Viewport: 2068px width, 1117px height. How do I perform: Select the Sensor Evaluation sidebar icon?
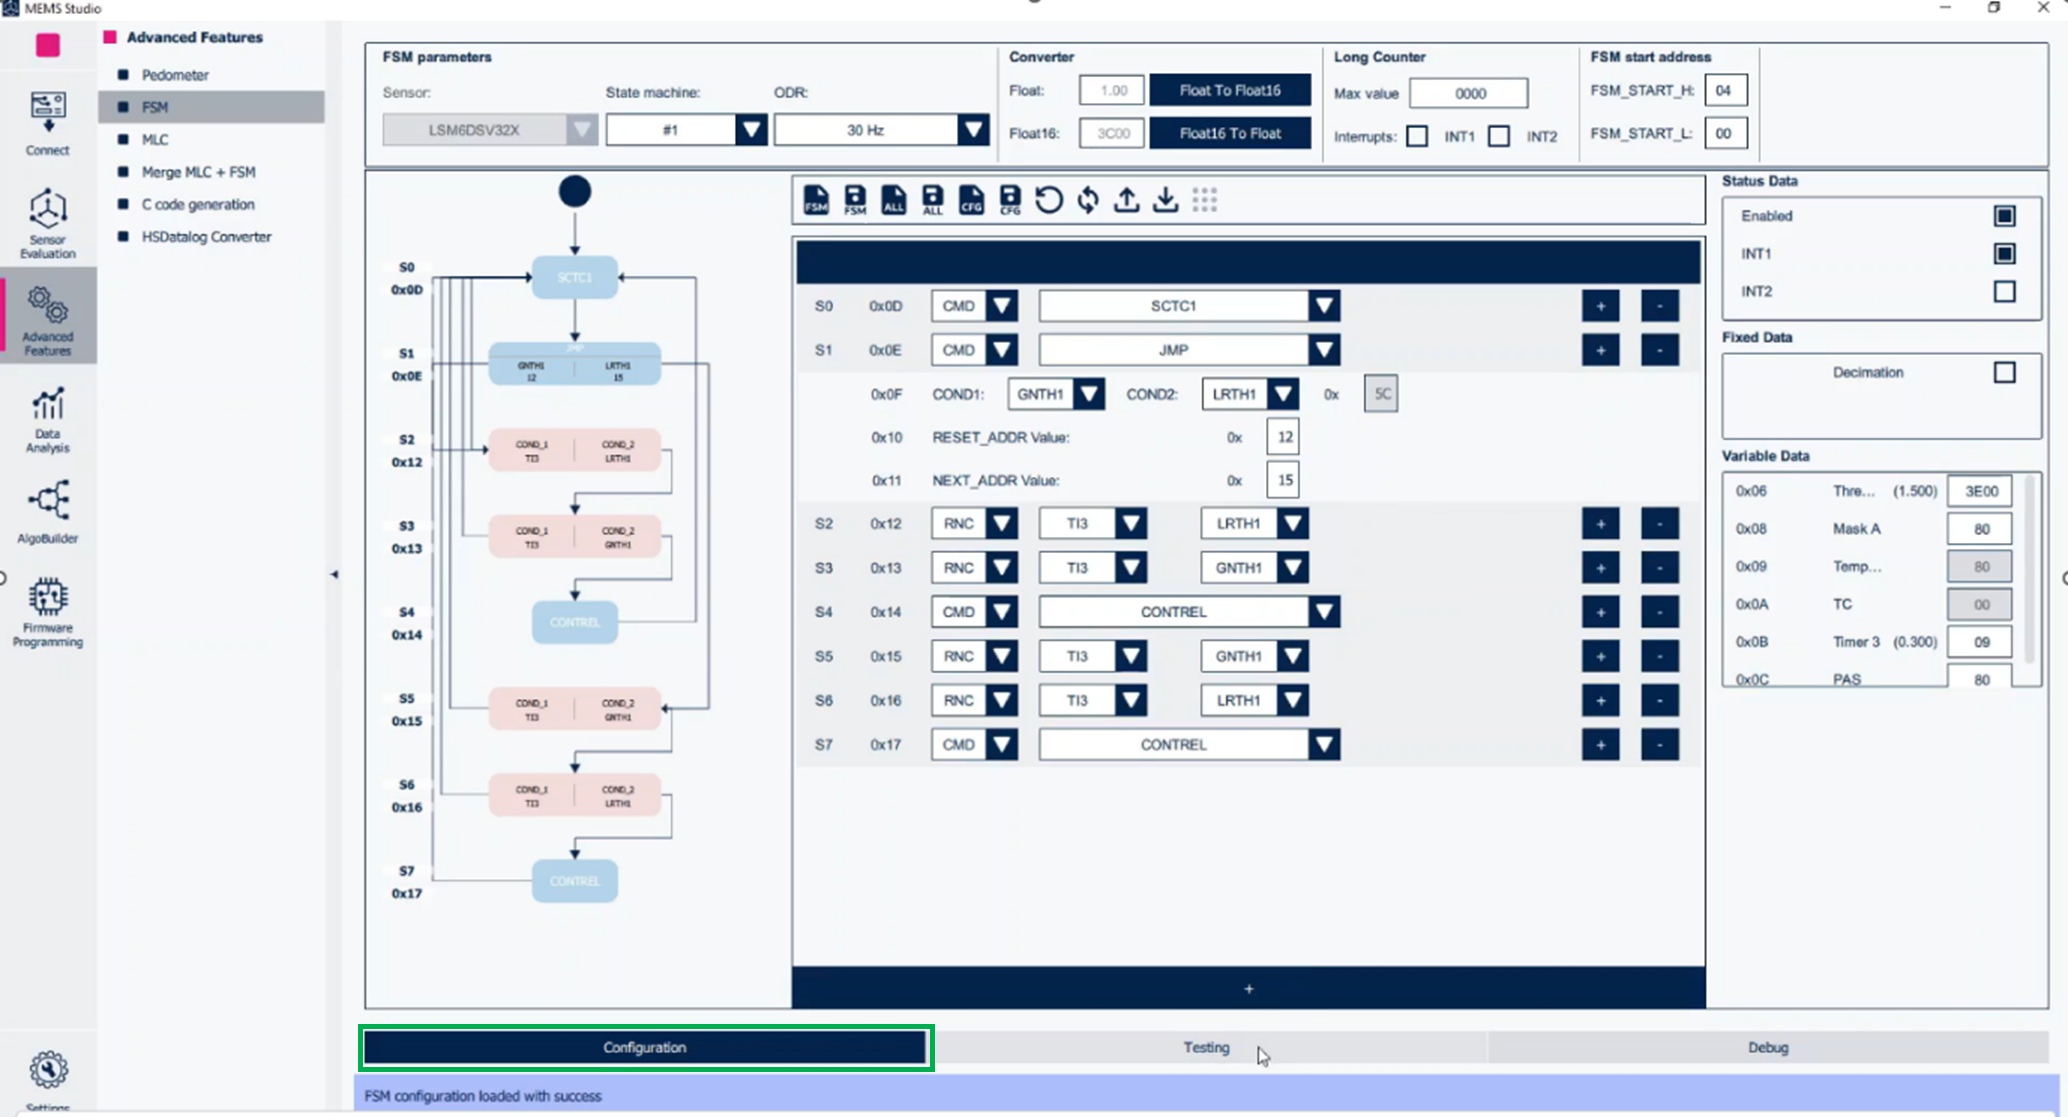click(46, 222)
